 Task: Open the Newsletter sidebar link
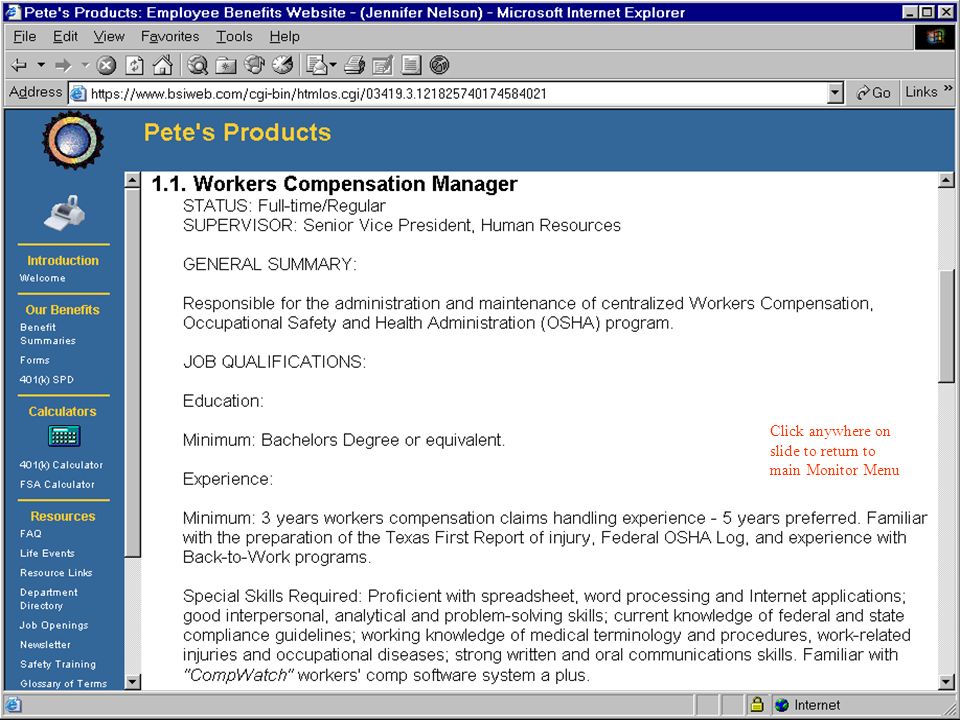[x=45, y=645]
